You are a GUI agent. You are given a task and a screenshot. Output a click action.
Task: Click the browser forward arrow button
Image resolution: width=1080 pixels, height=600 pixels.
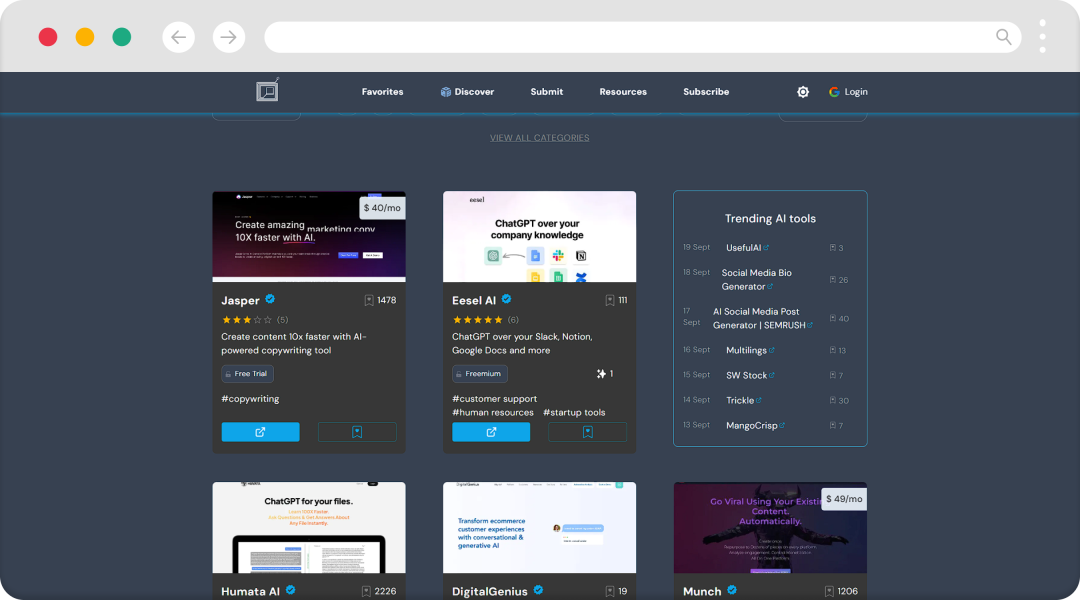coord(229,37)
